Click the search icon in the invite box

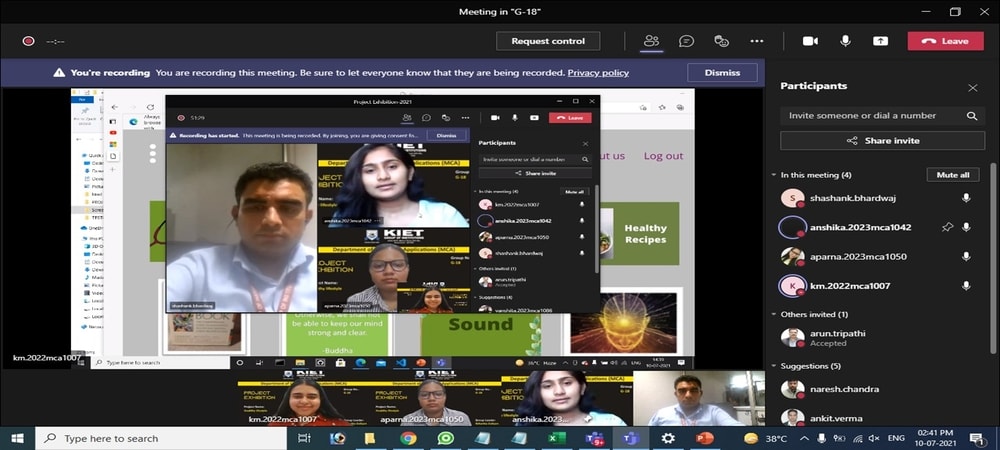[971, 116]
